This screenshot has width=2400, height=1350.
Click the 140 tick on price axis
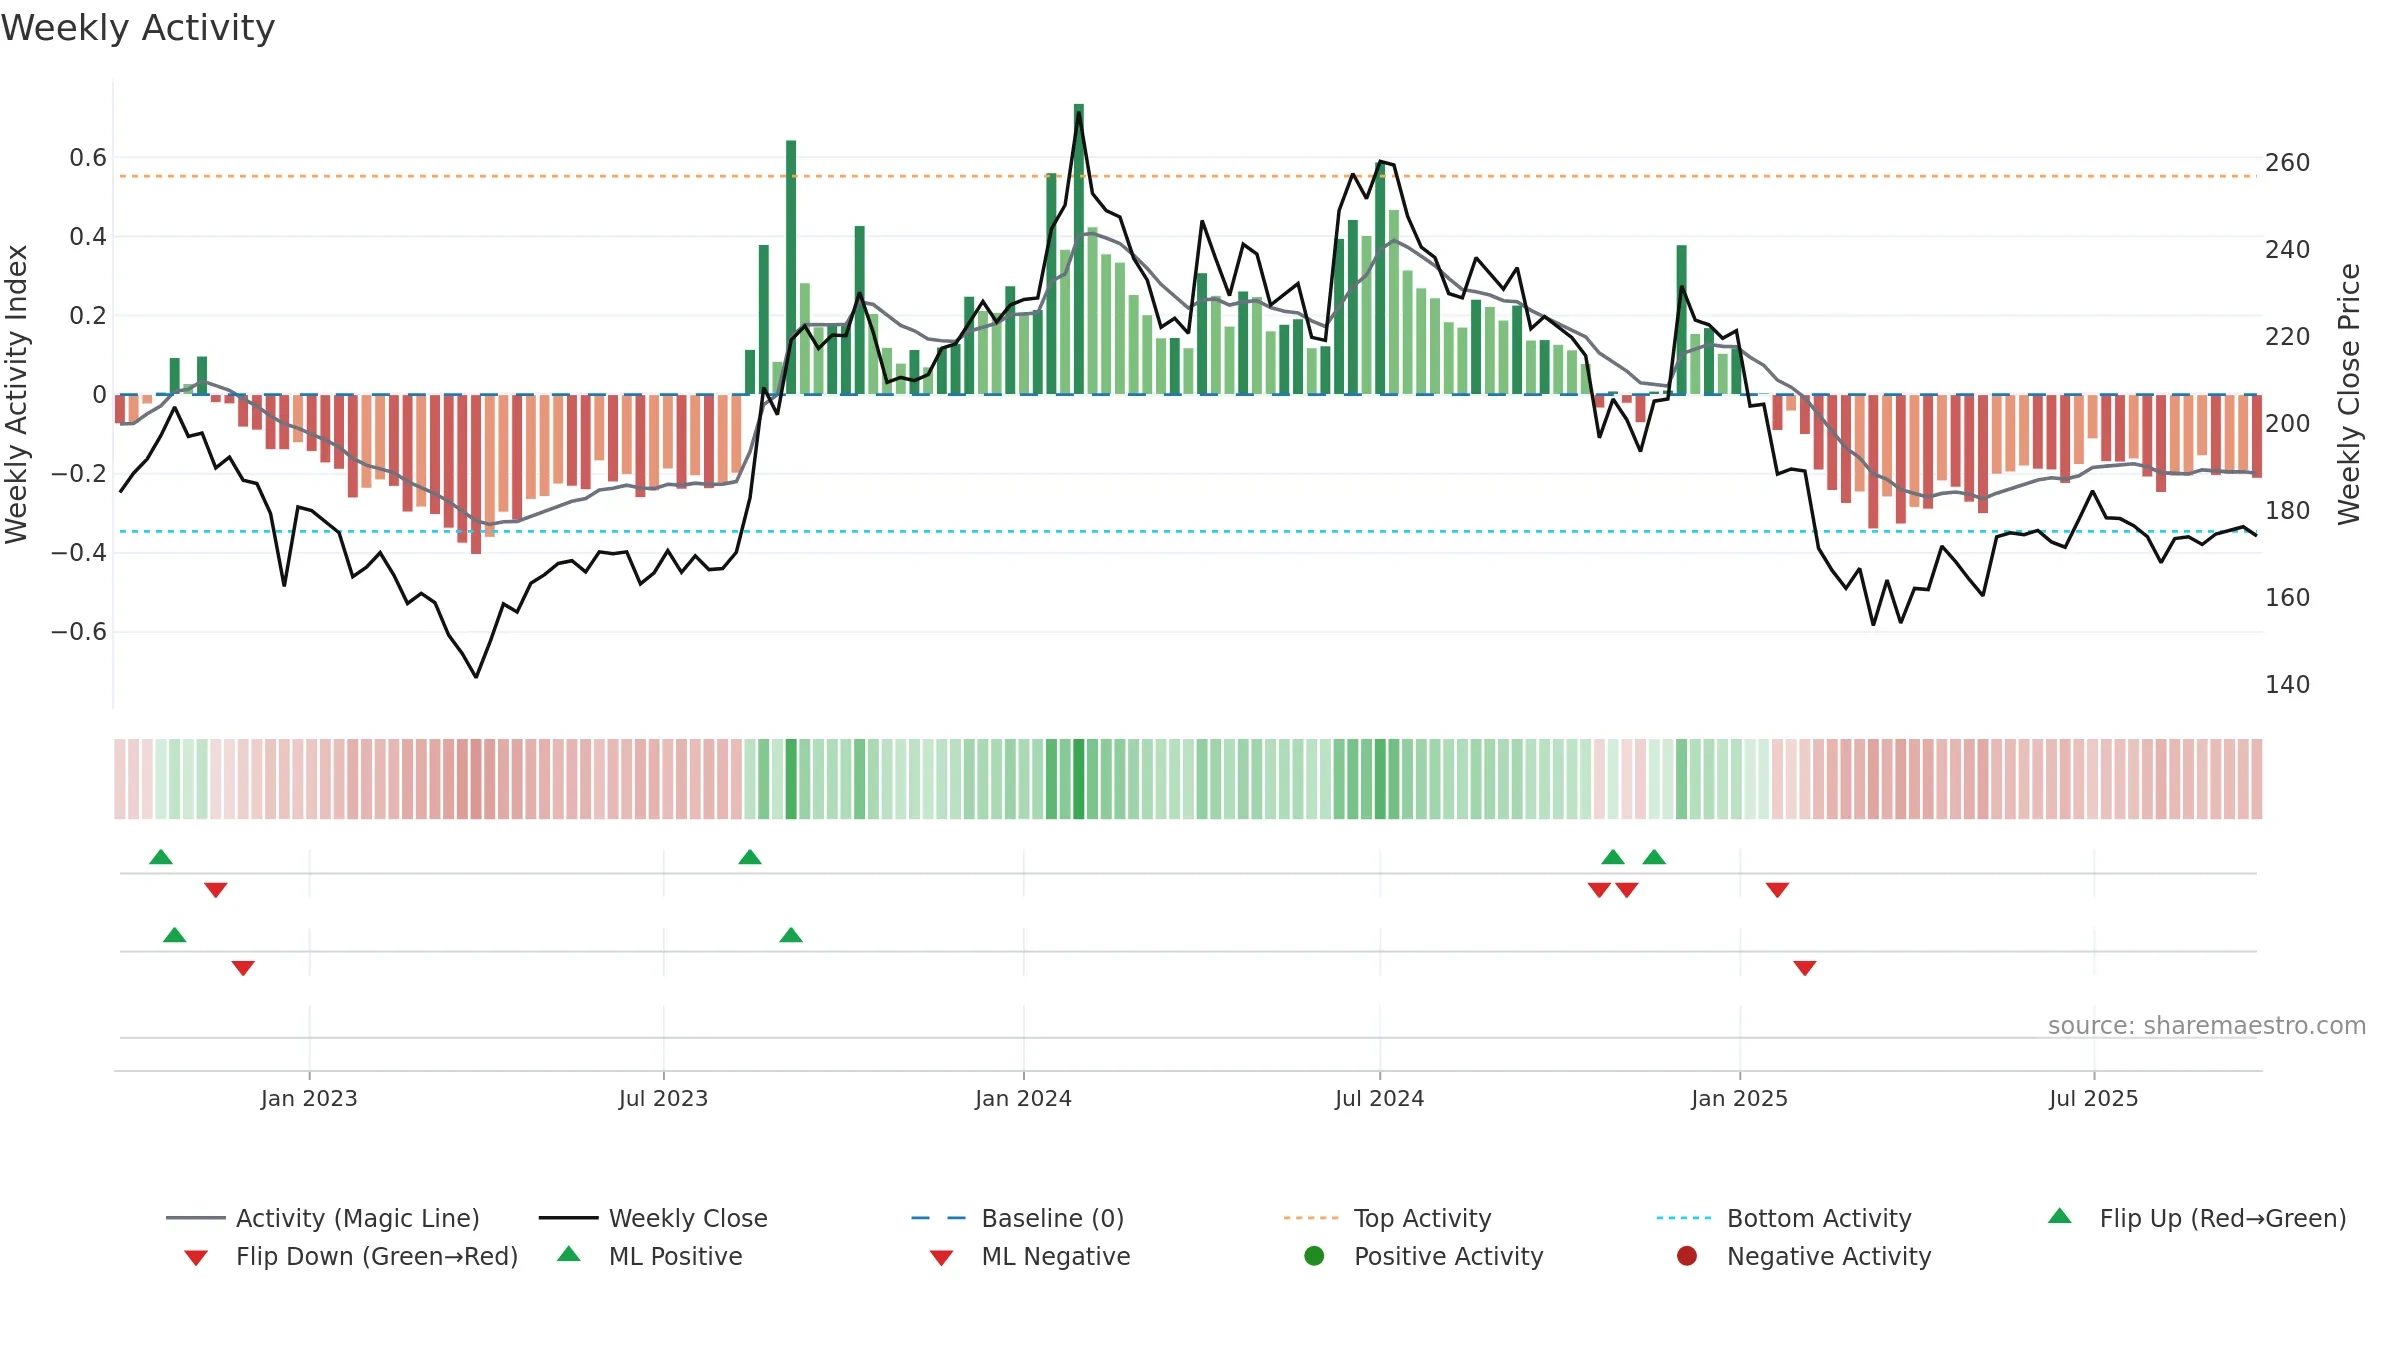coord(2287,685)
